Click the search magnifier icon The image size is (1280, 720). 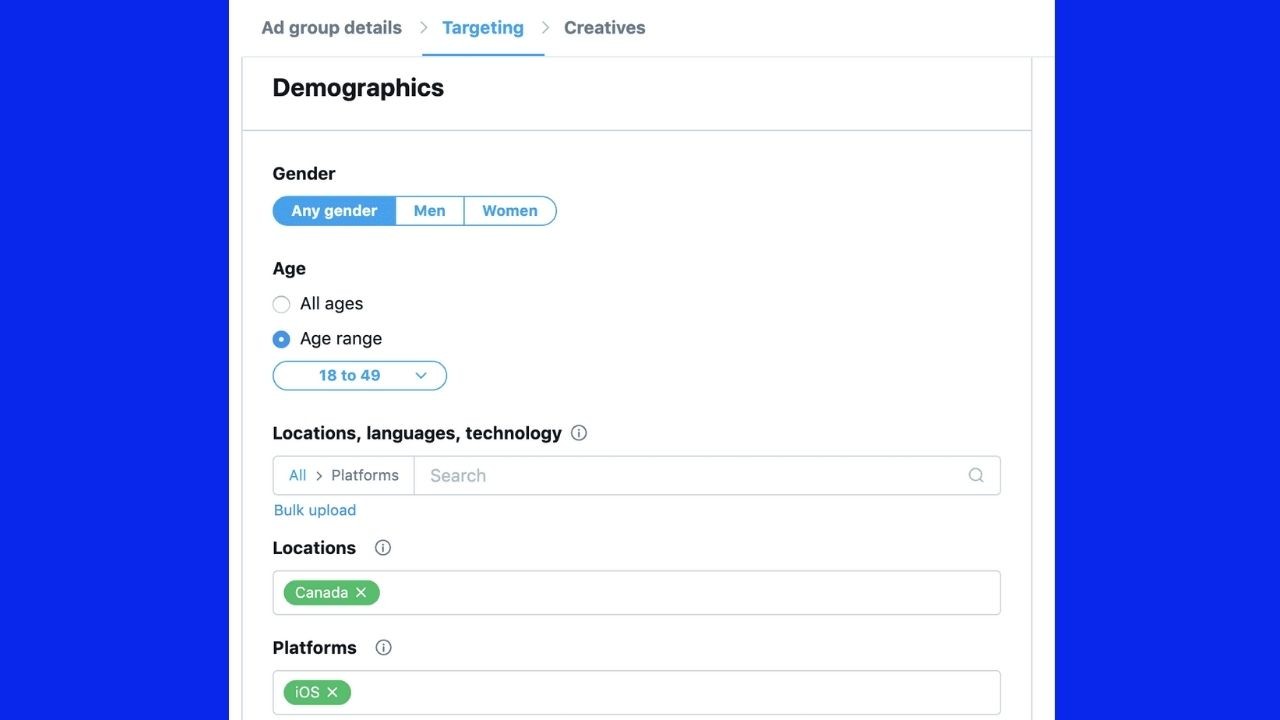click(976, 476)
